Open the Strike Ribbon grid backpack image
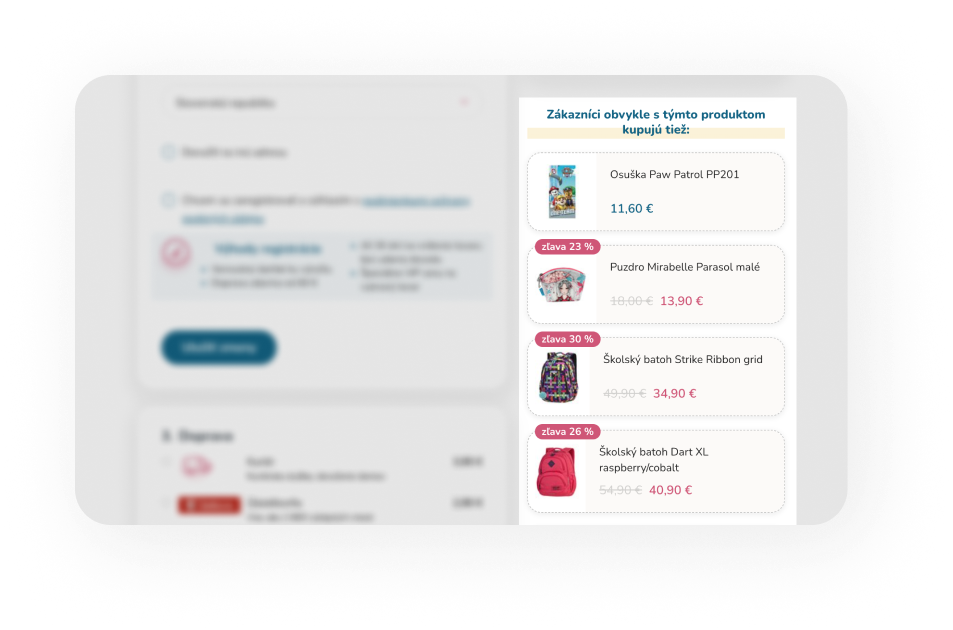Image resolution: width=953 pixels, height=630 pixels. click(x=559, y=377)
